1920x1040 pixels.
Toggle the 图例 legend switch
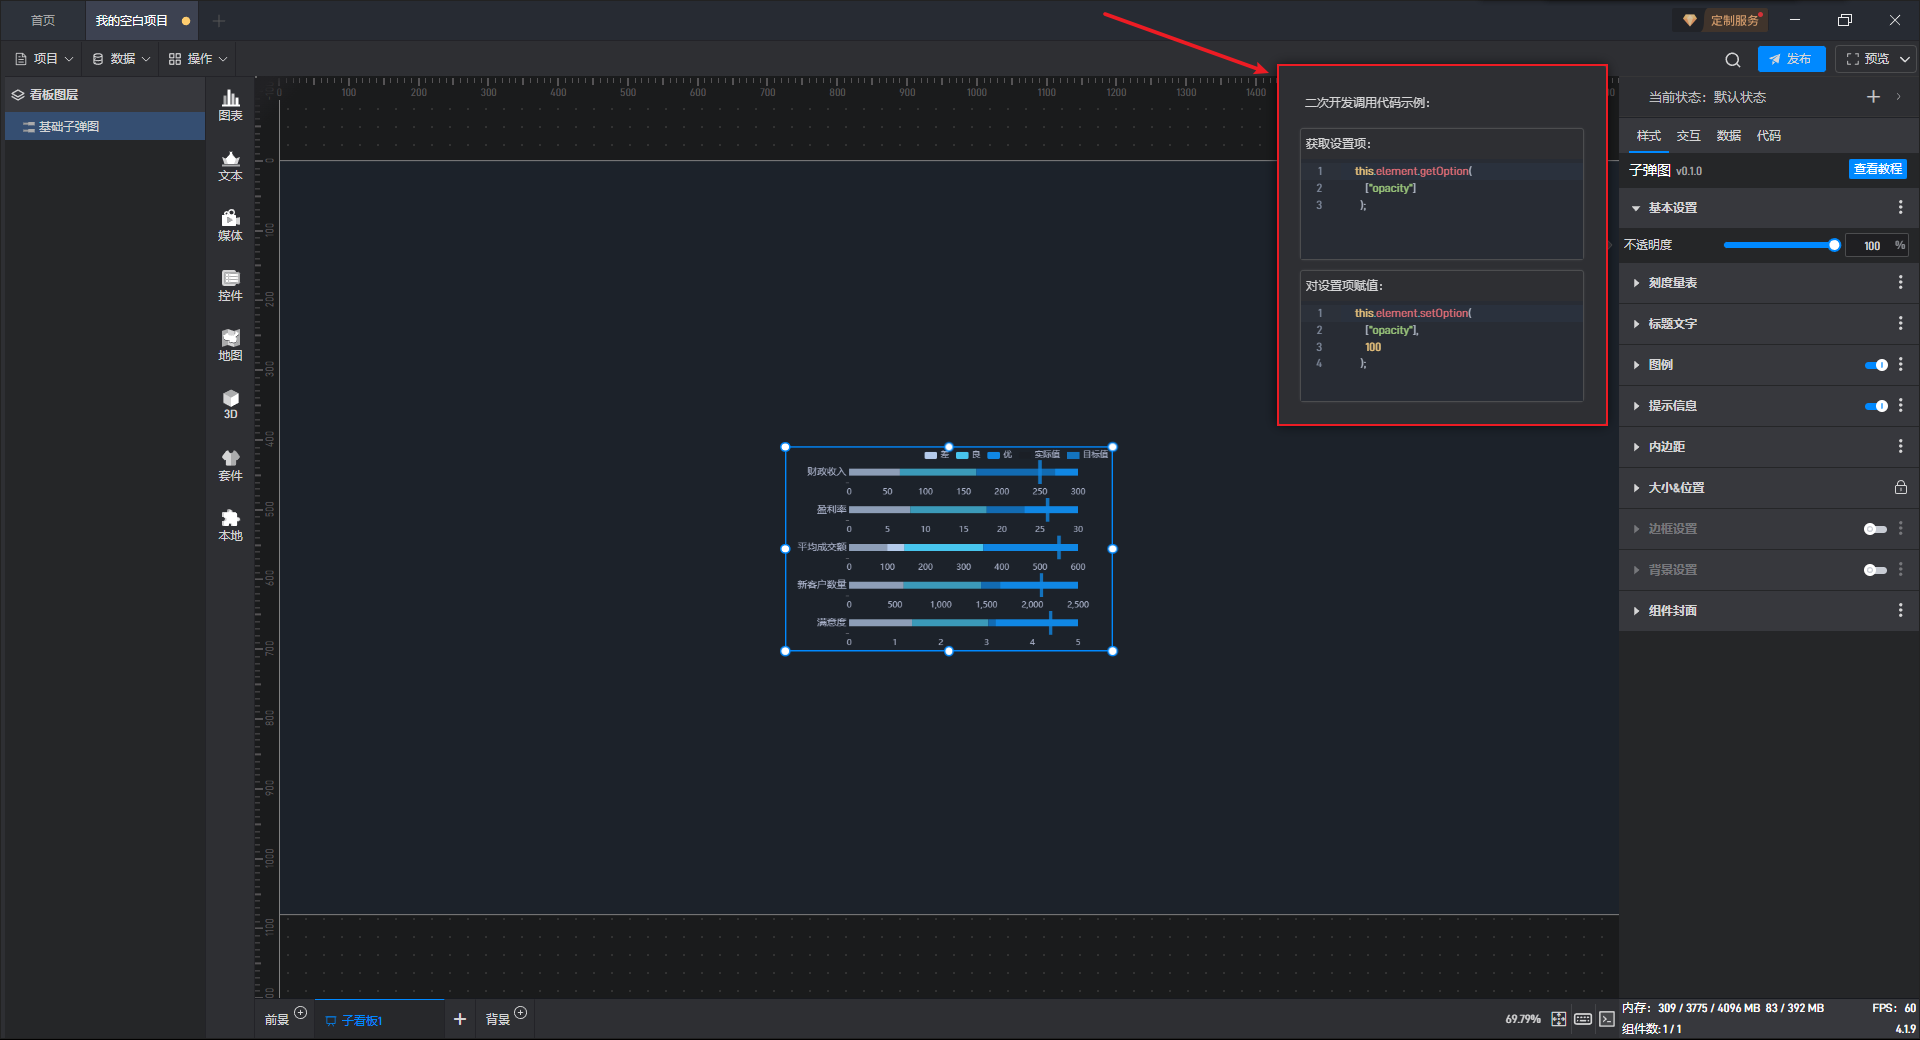(1875, 365)
